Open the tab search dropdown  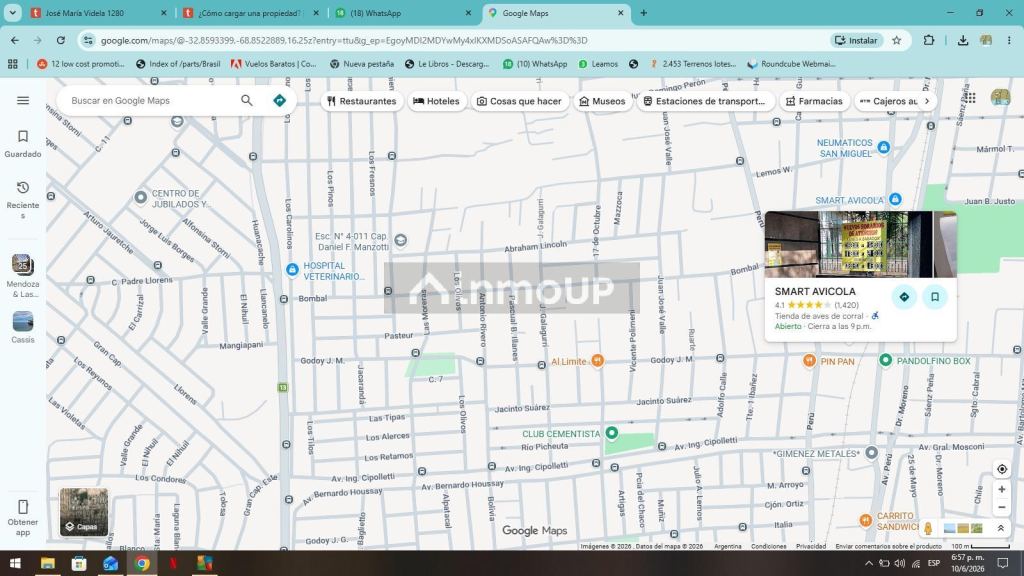click(x=12, y=13)
